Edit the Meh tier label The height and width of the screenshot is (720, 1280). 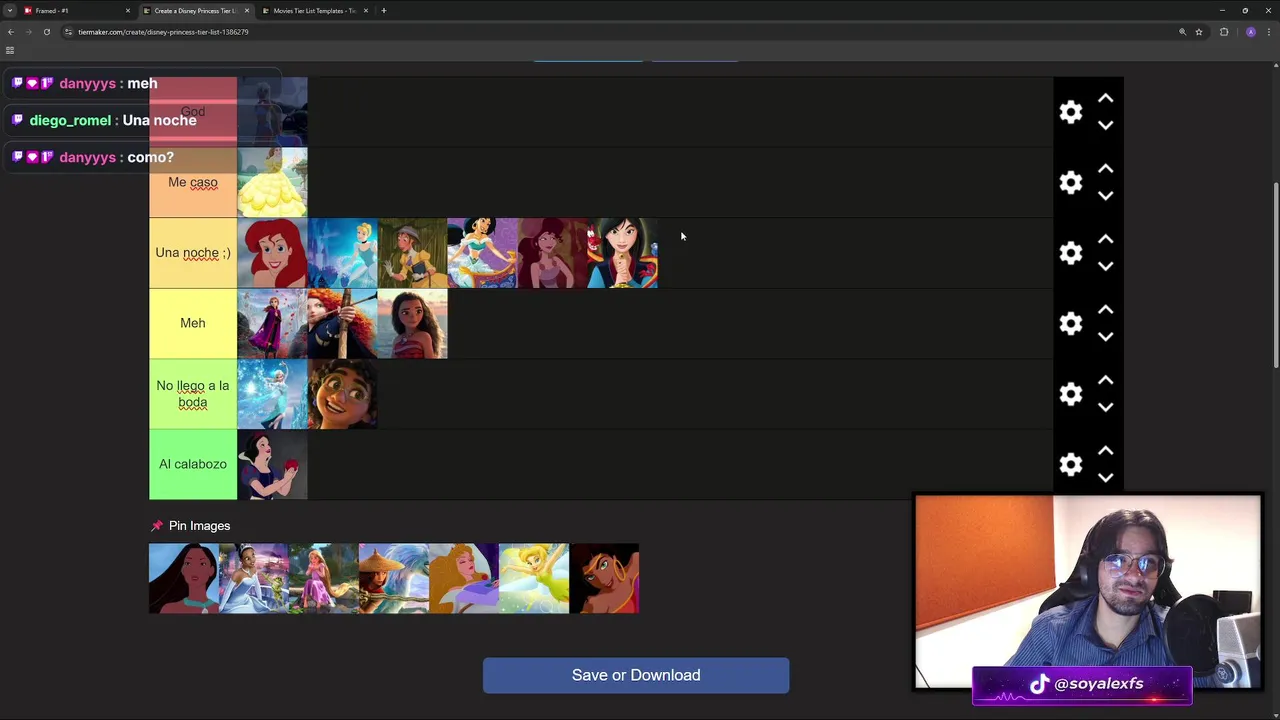[193, 323]
